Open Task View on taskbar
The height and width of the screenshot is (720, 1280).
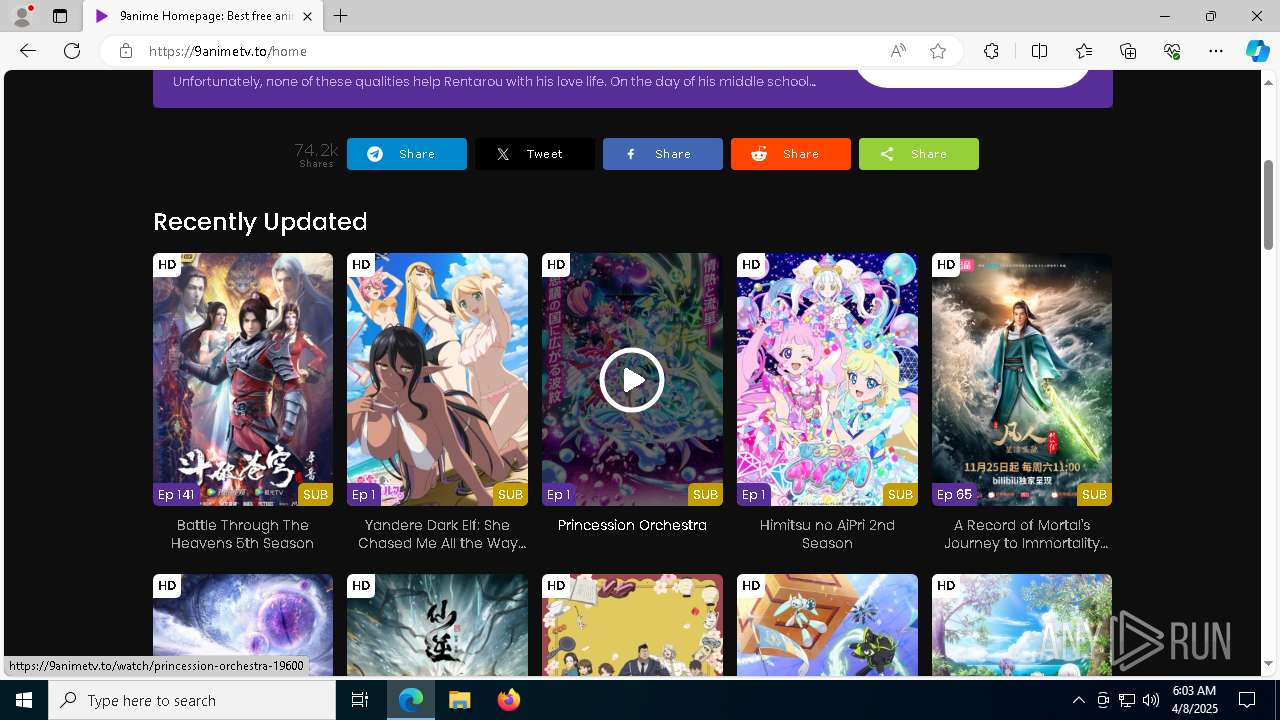click(x=360, y=700)
